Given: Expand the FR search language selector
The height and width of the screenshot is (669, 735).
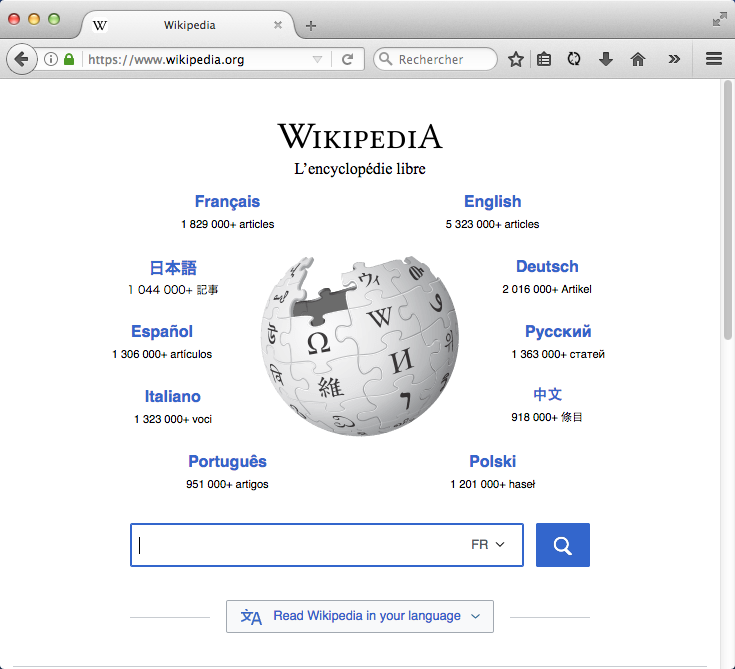Looking at the screenshot, I should (x=488, y=545).
